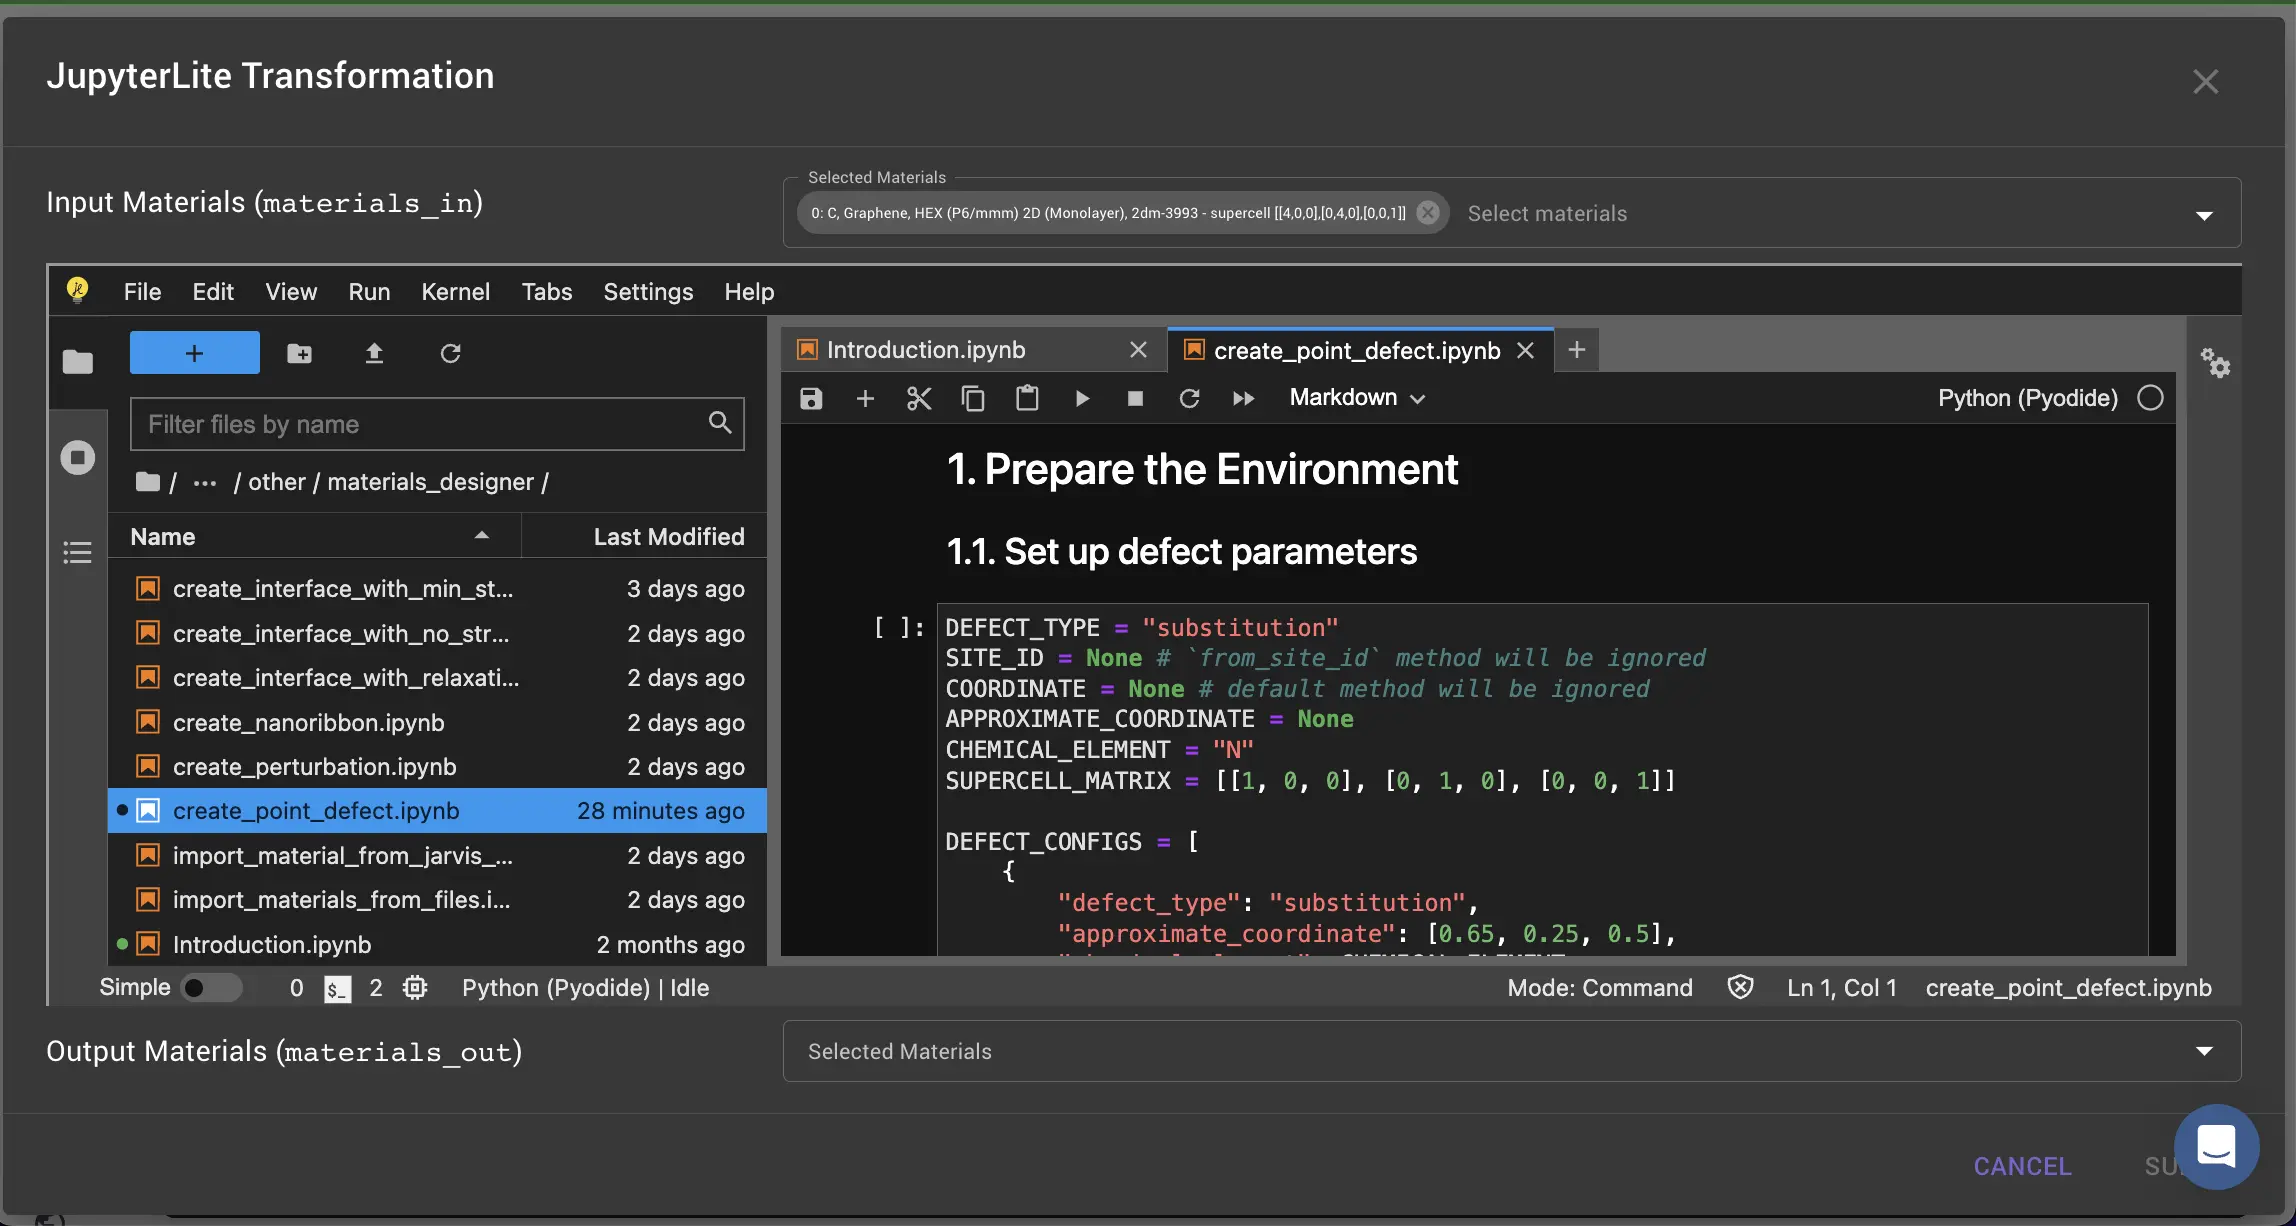Click the CANCEL button

[2022, 1166]
